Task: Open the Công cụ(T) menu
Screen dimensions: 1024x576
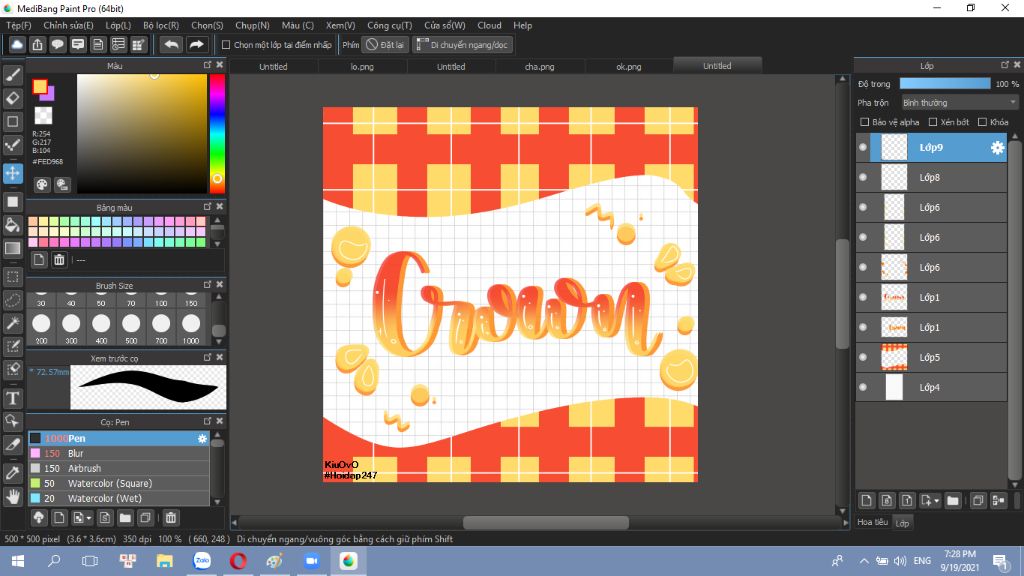Action: [389, 25]
